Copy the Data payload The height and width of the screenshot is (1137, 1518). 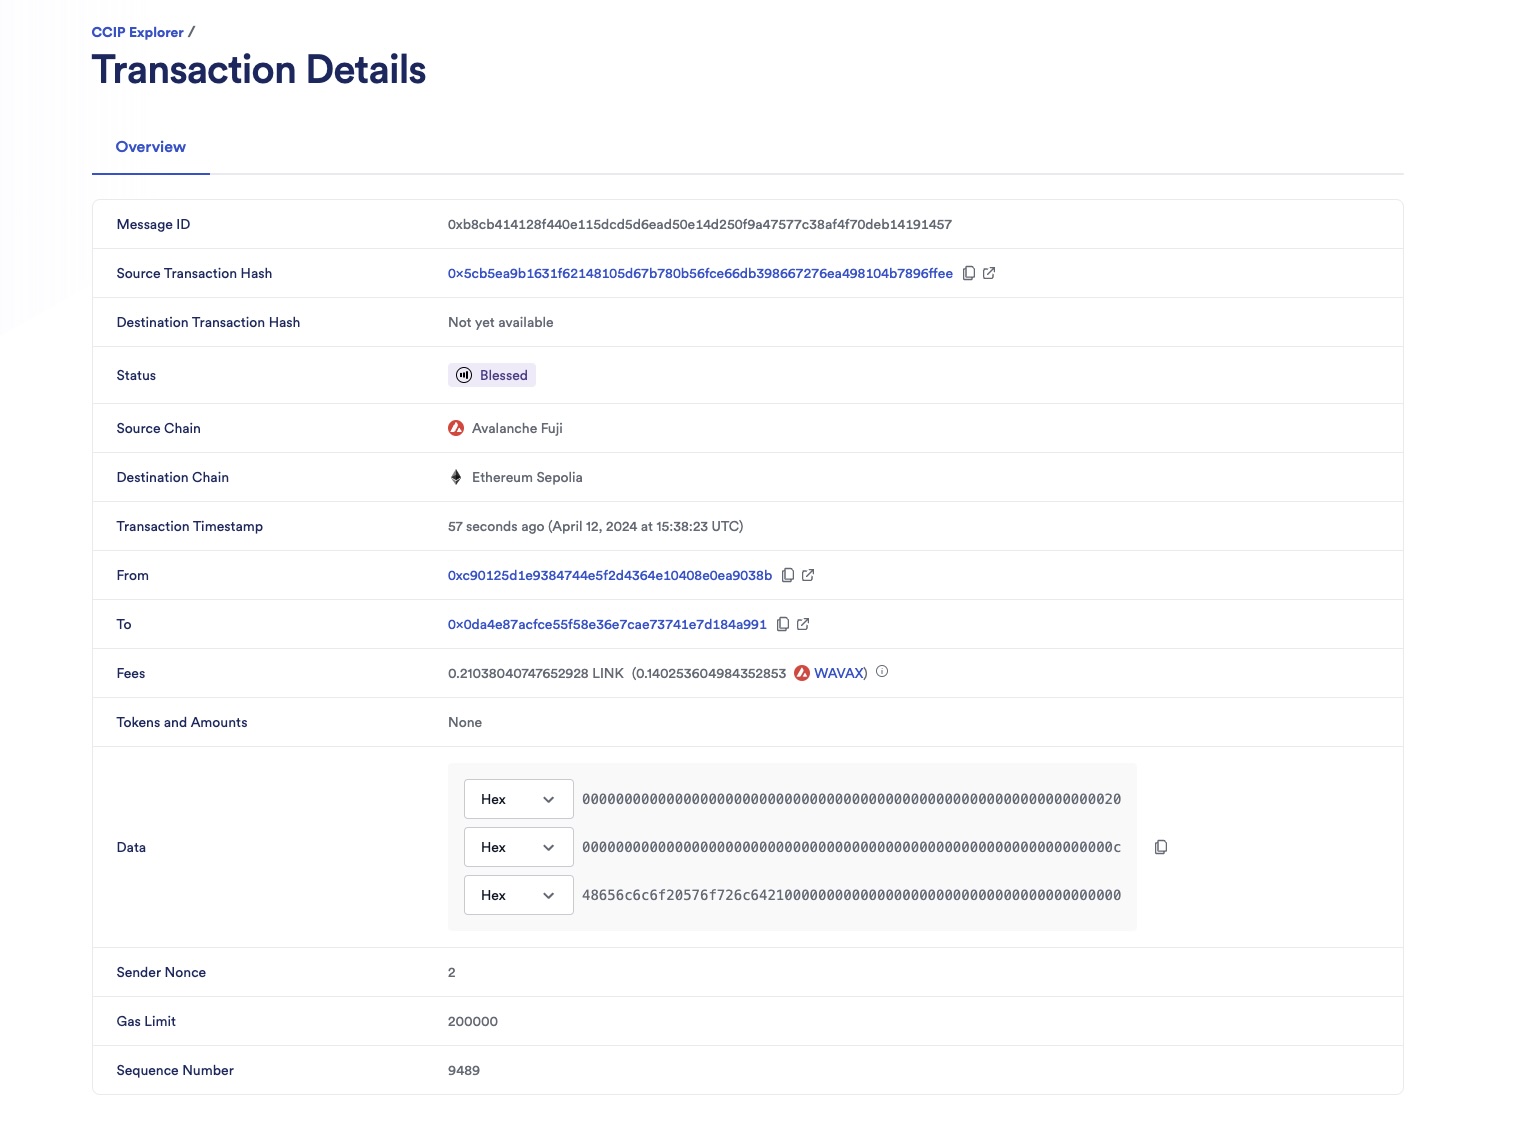click(1160, 847)
